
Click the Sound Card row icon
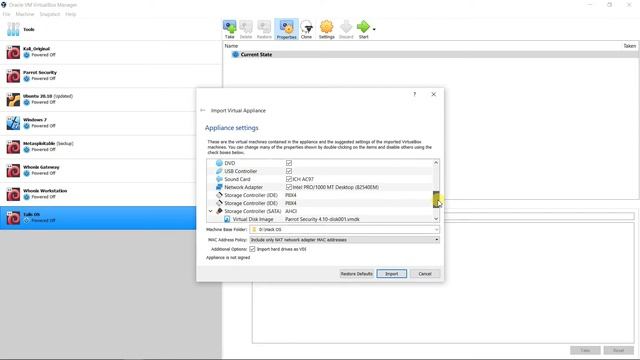coord(219,179)
